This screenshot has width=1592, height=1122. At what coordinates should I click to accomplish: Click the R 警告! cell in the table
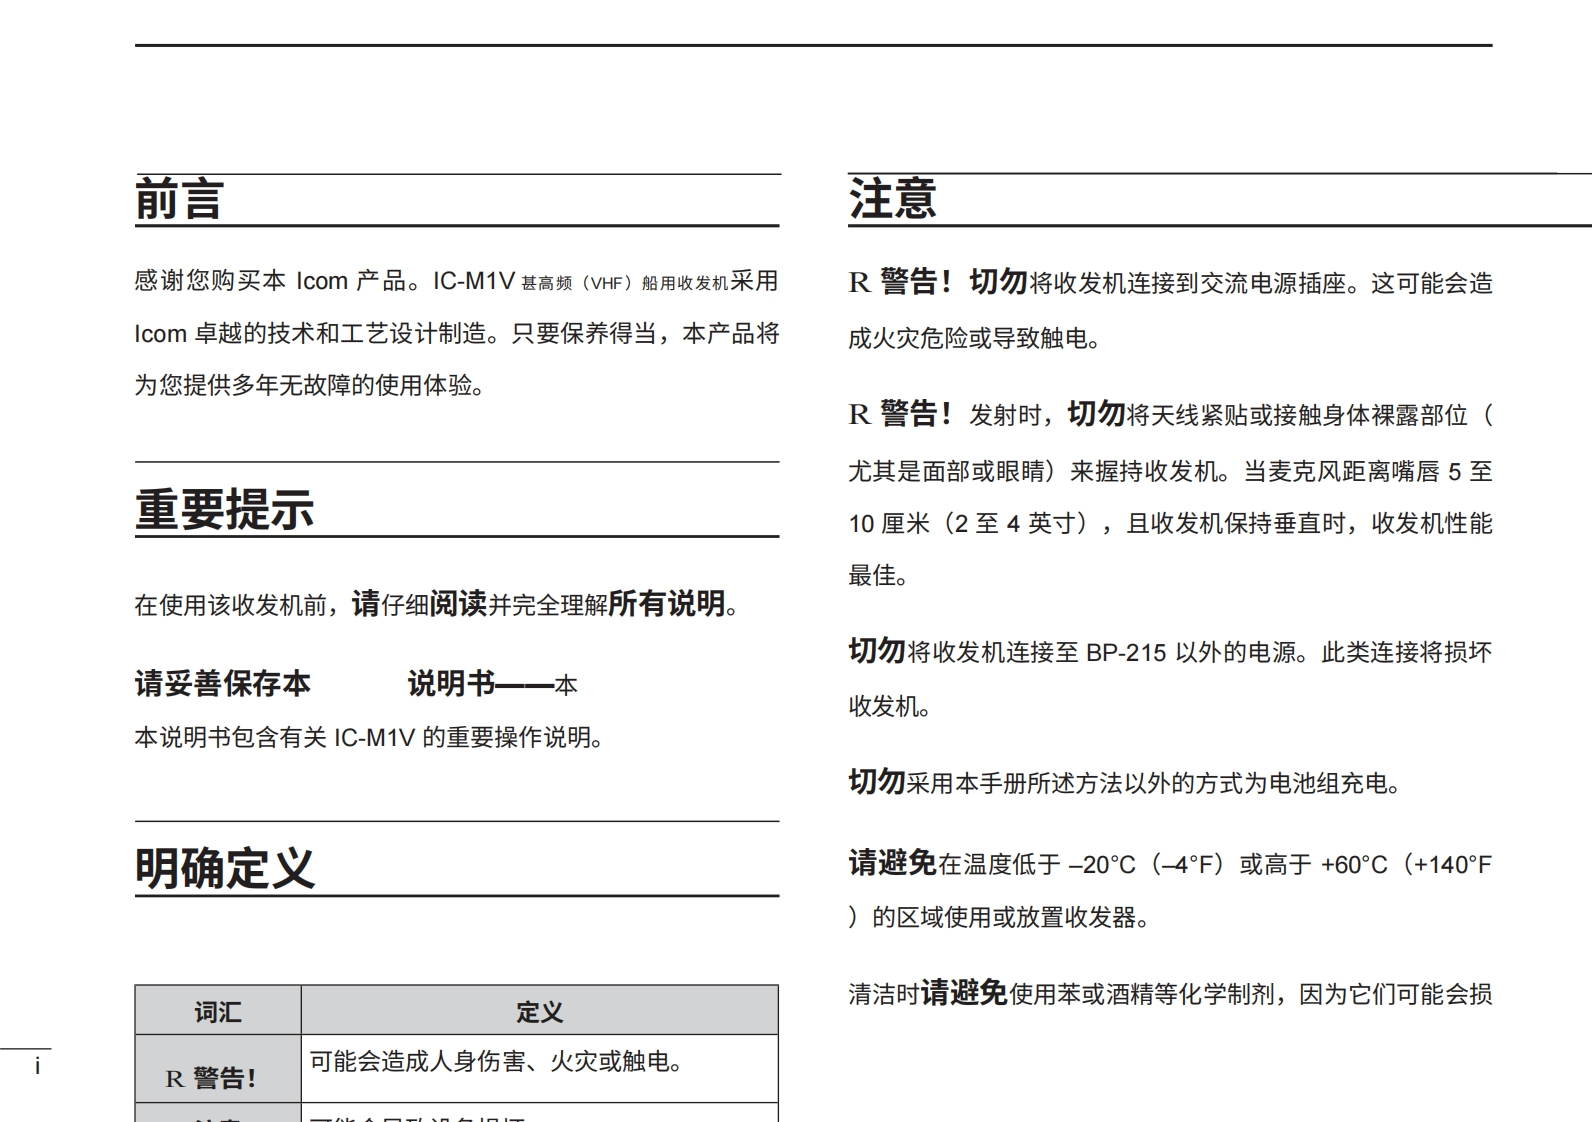point(212,1078)
